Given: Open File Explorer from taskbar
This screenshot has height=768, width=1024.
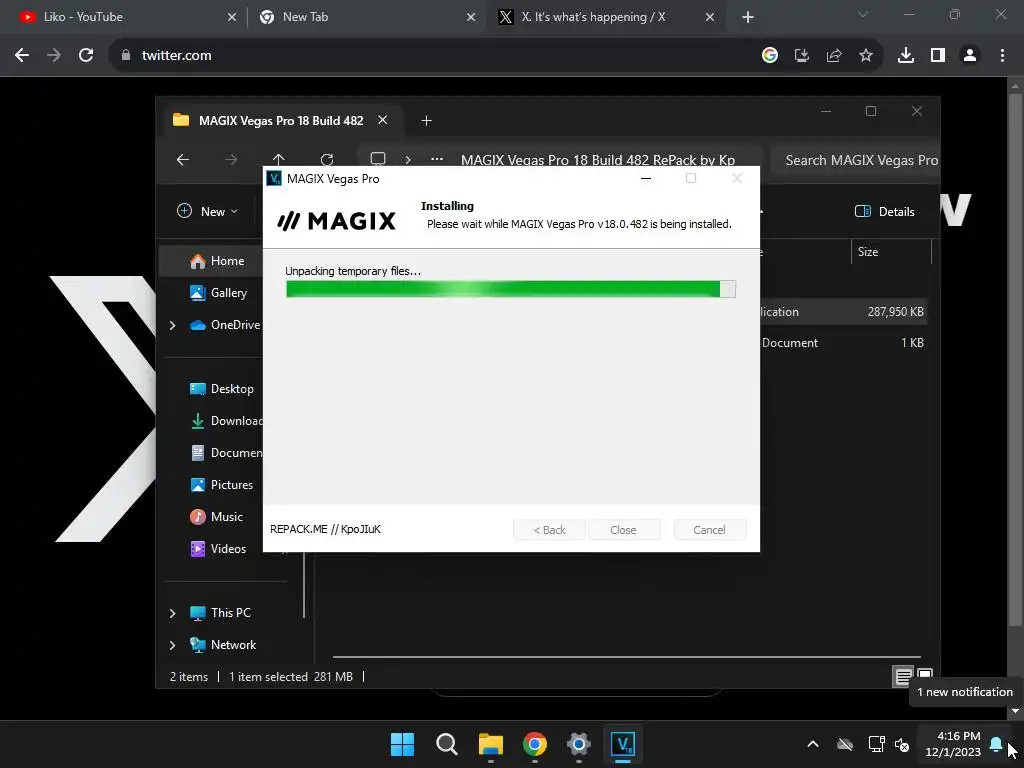Looking at the screenshot, I should (x=490, y=744).
